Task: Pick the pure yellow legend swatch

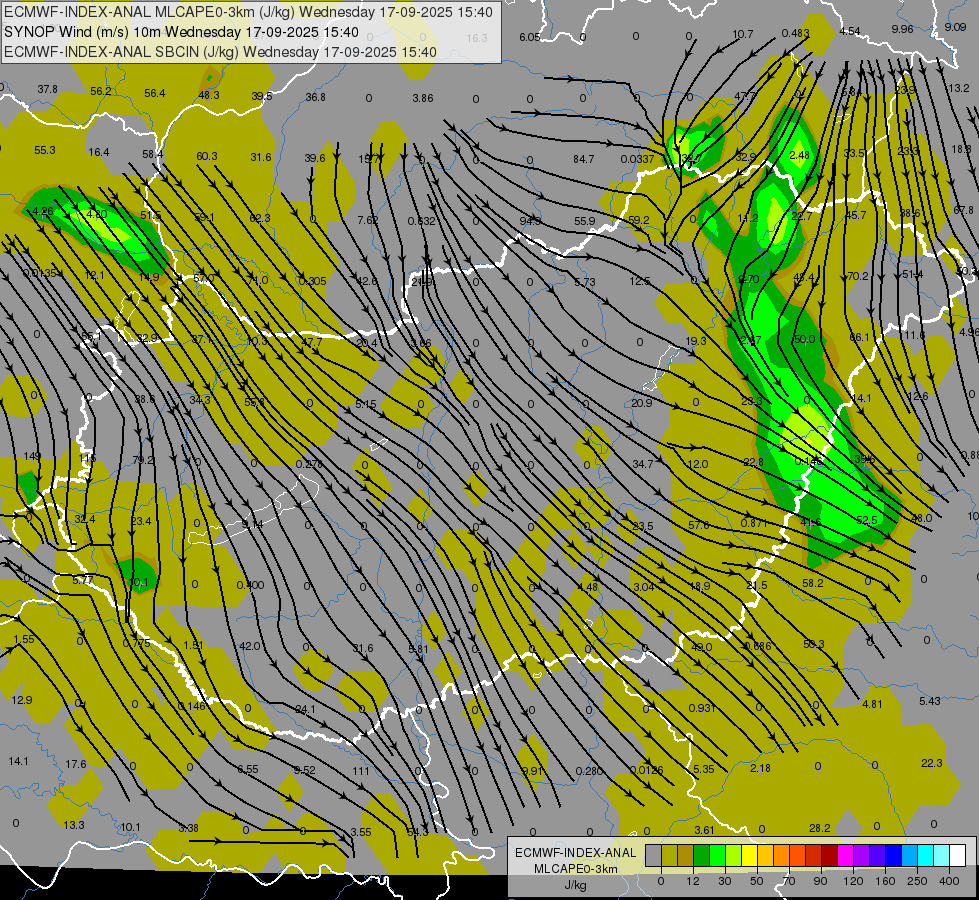Action: [749, 855]
